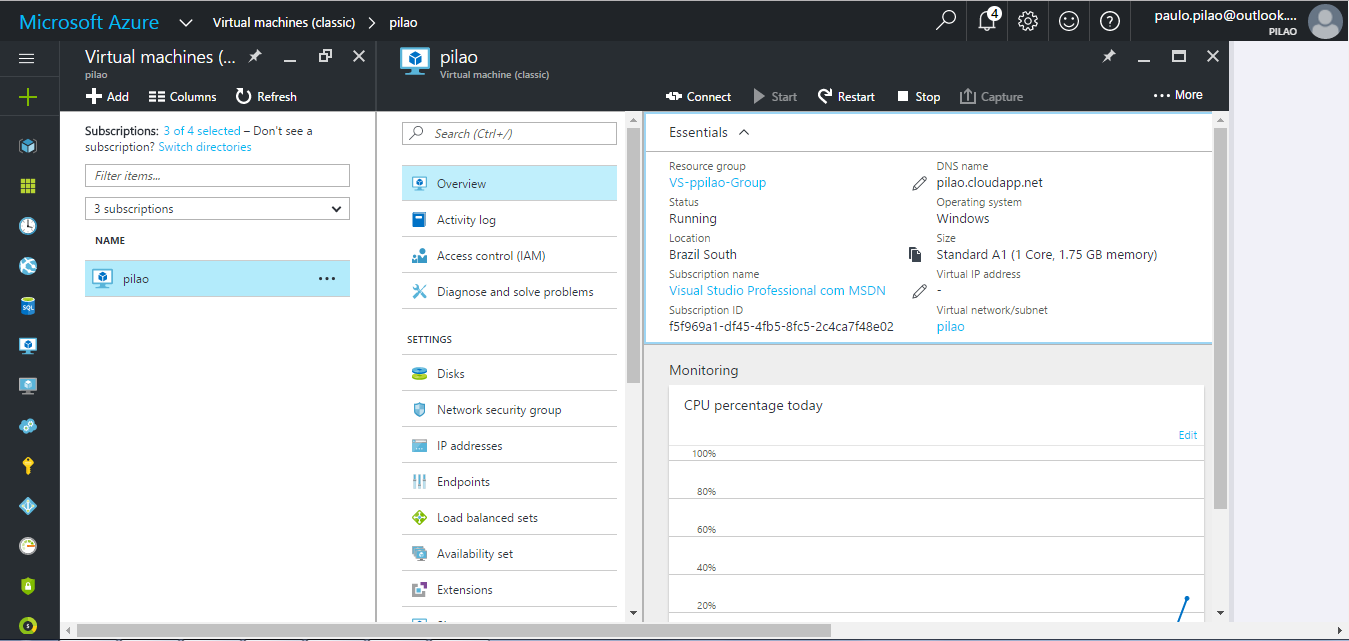Open the help question mark icon

point(1109,21)
